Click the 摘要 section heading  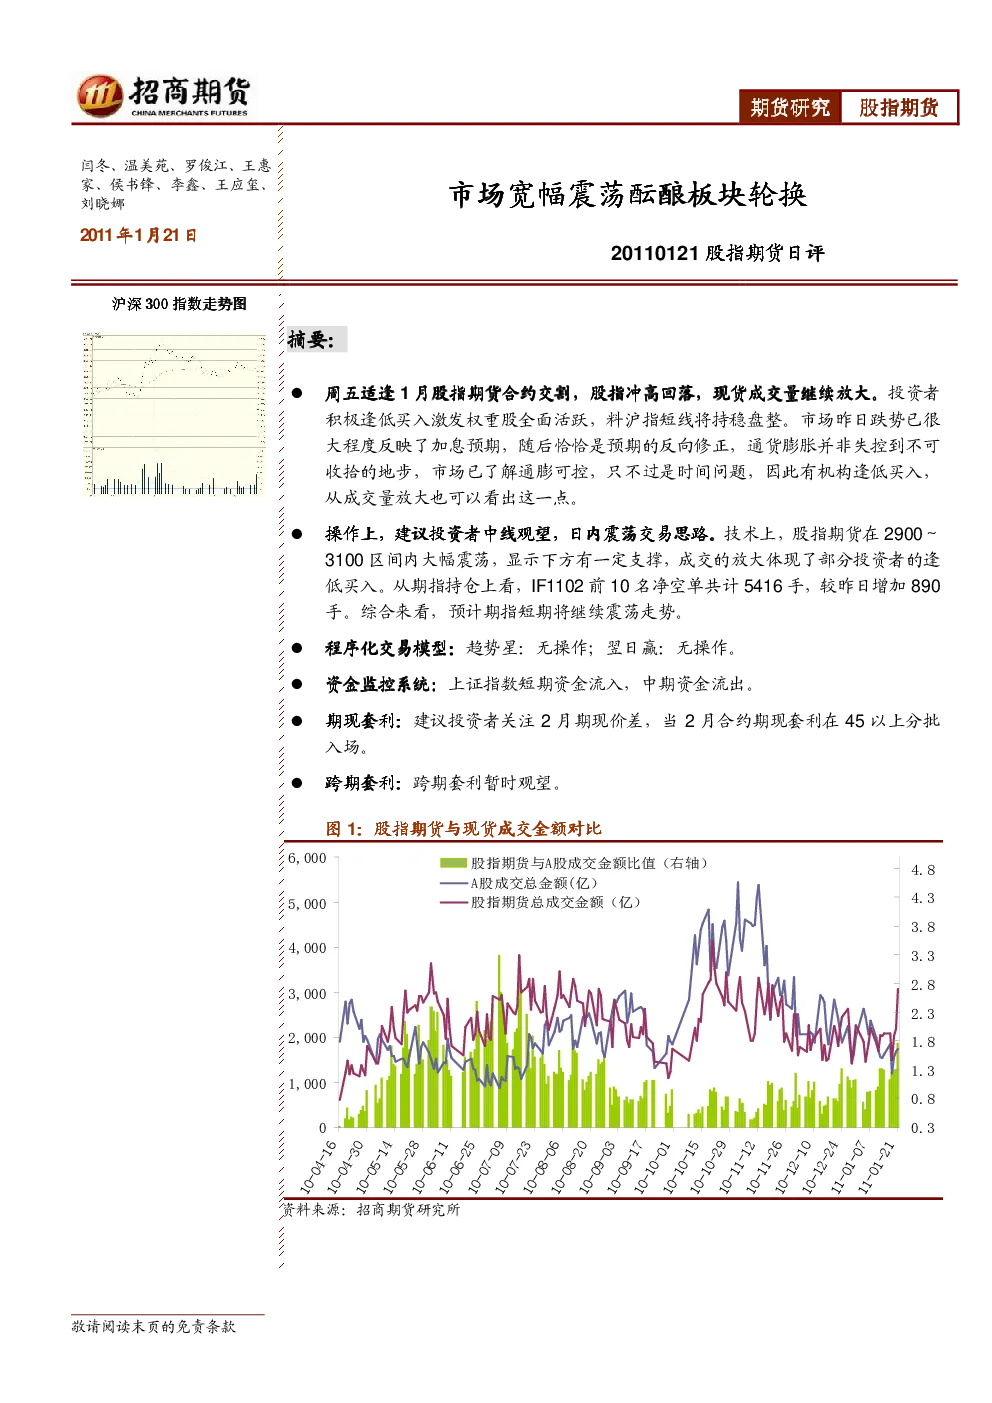pyautogui.click(x=311, y=340)
